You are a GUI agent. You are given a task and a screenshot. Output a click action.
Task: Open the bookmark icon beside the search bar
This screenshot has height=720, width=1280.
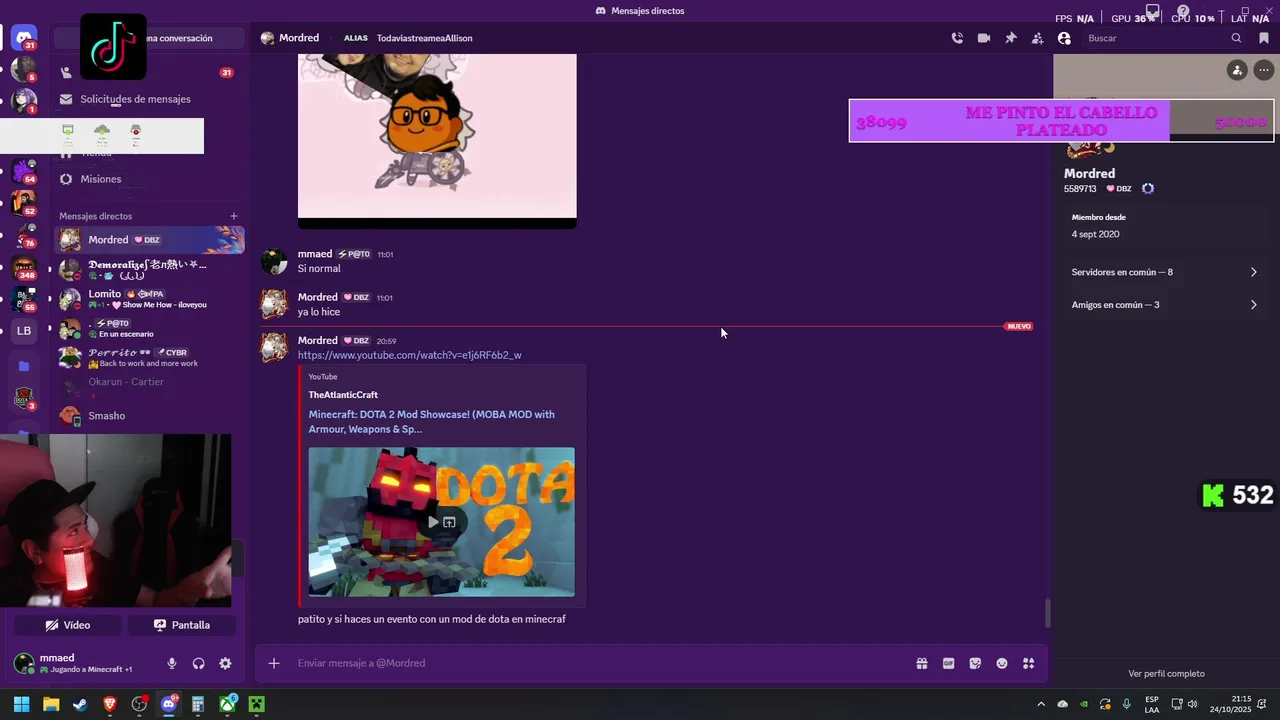(x=1264, y=38)
